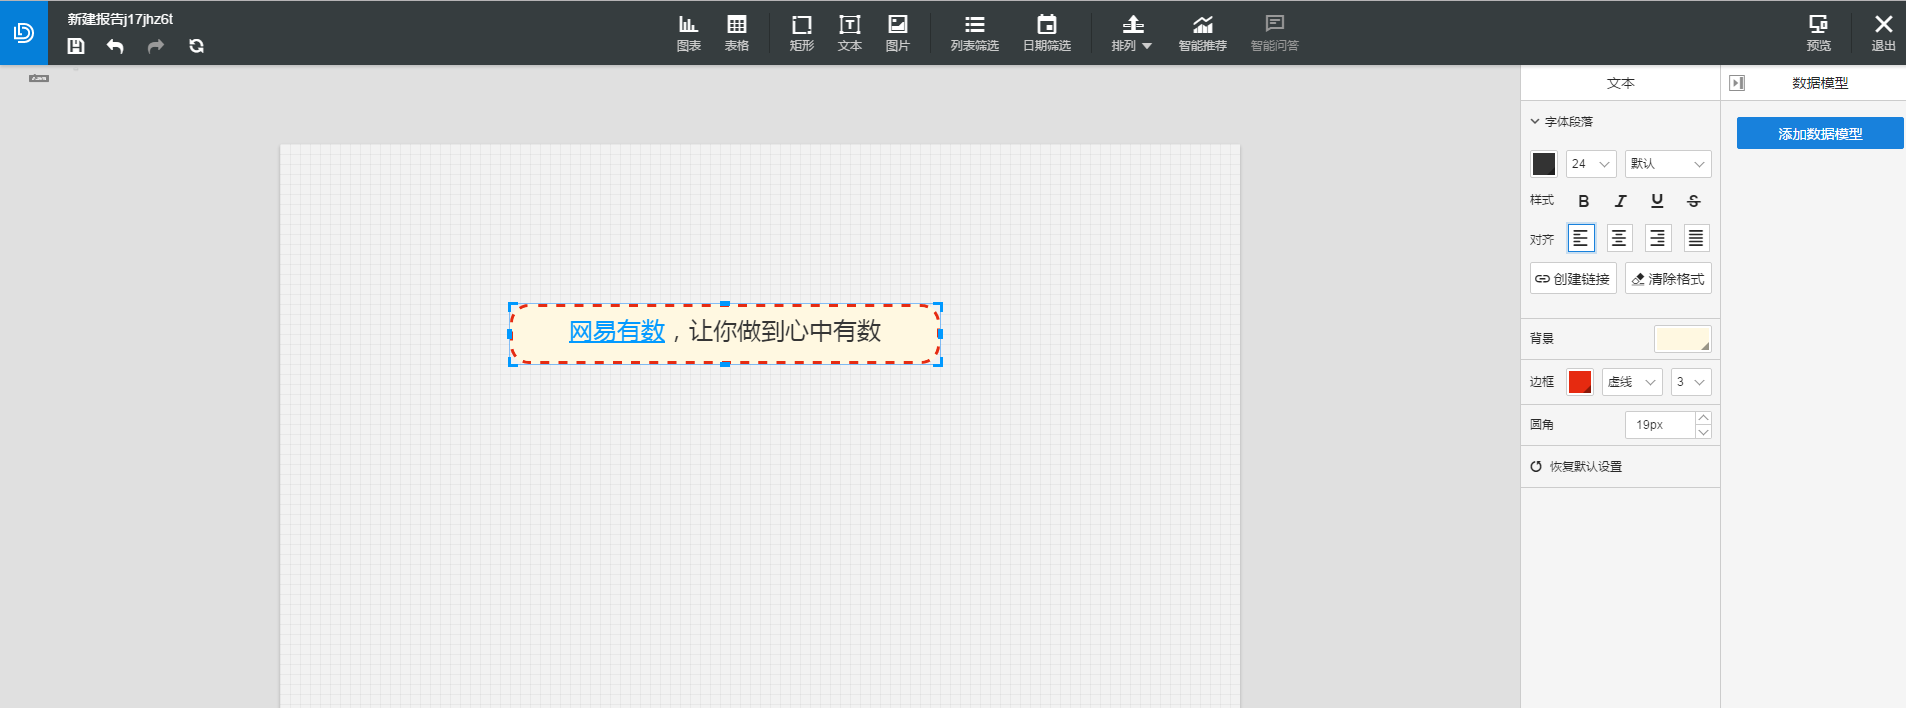
Task: Align text center
Action: (x=1619, y=238)
